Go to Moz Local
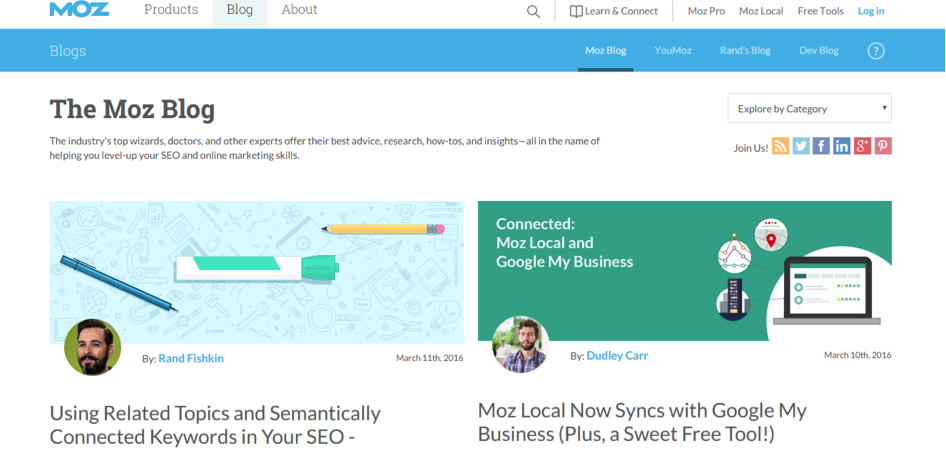946x450 pixels. pos(761,11)
